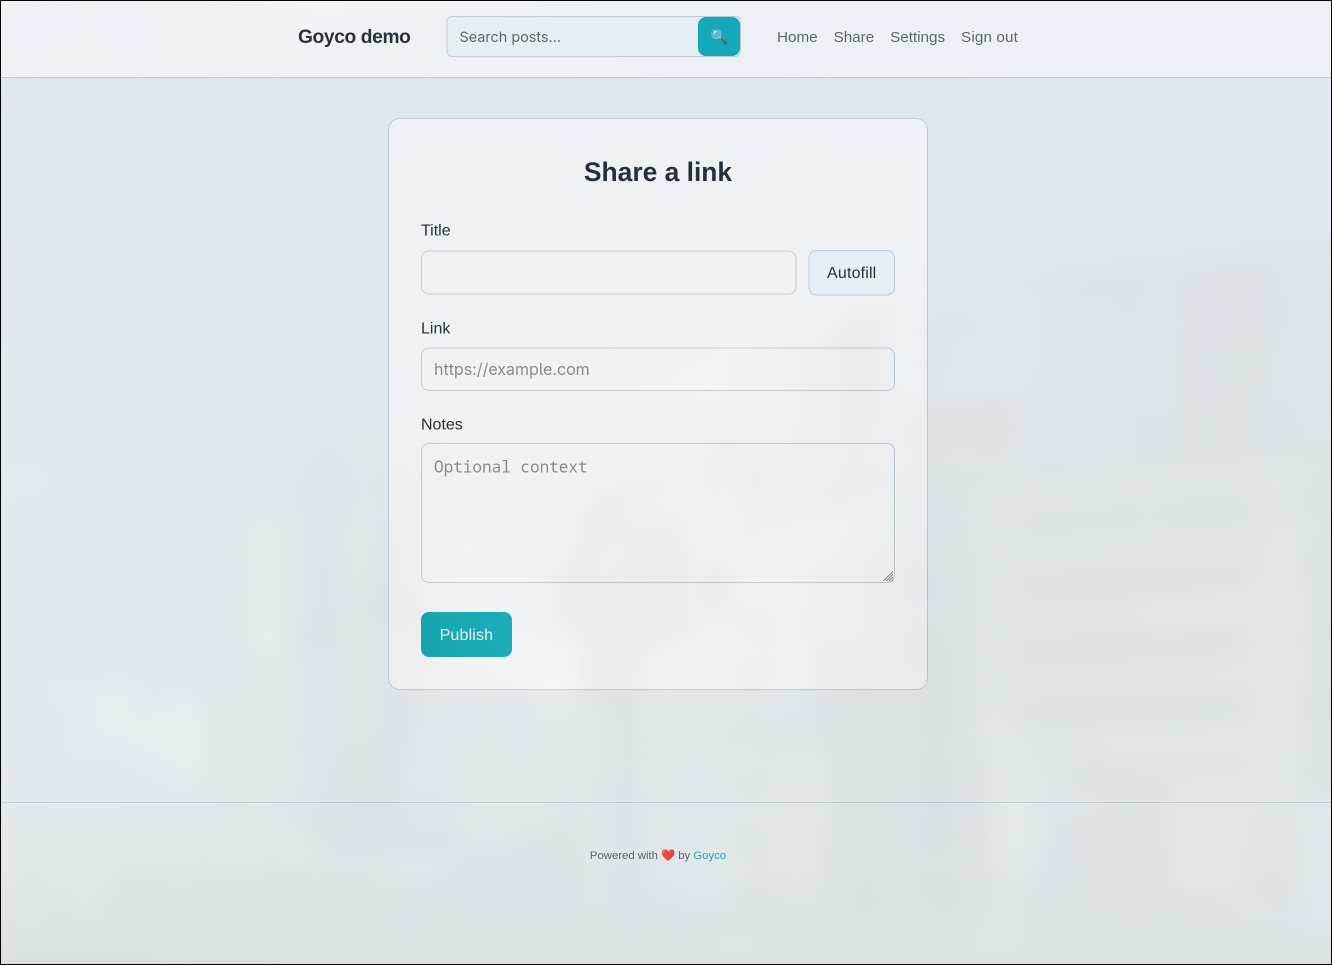Image resolution: width=1332 pixels, height=965 pixels.
Task: Follow the Goyco link in footer
Action: coord(709,855)
